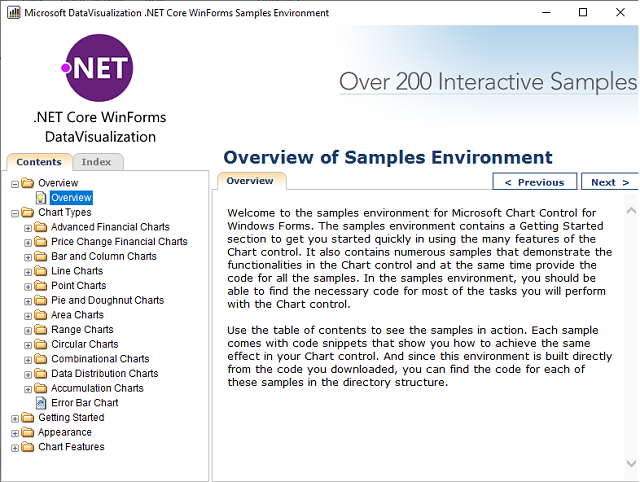Click the folder icon beside Overview
Viewport: 640px width, 482px height.
tap(28, 183)
